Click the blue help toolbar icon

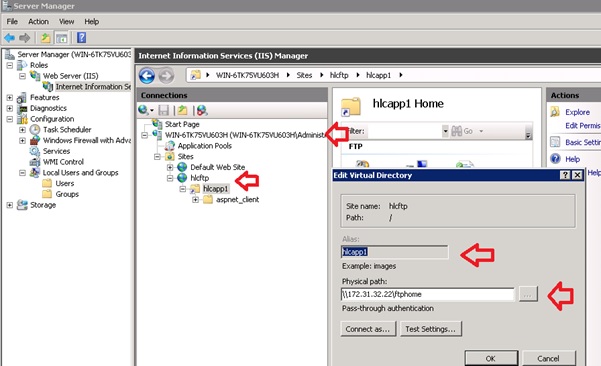[x=81, y=38]
